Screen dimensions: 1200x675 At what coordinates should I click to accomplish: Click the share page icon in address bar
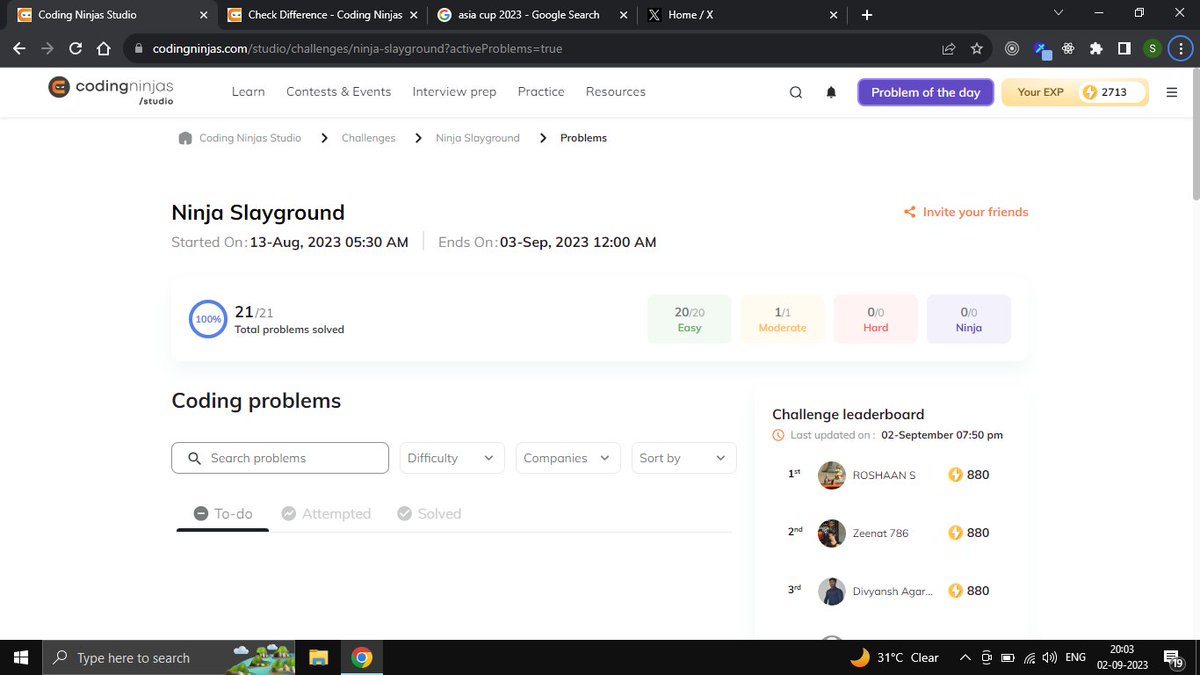948,48
